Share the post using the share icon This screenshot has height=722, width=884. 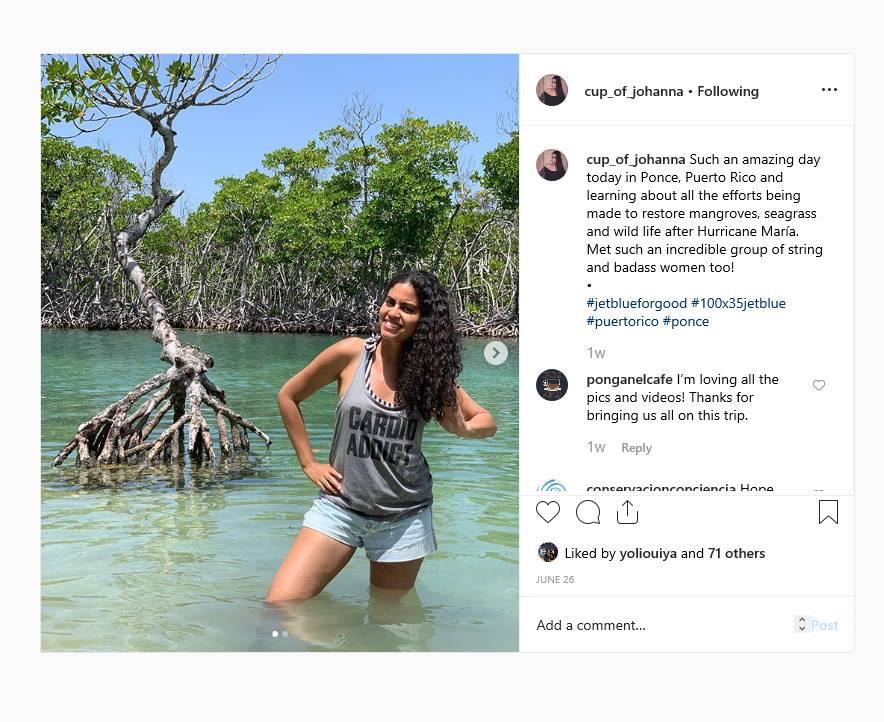(627, 512)
